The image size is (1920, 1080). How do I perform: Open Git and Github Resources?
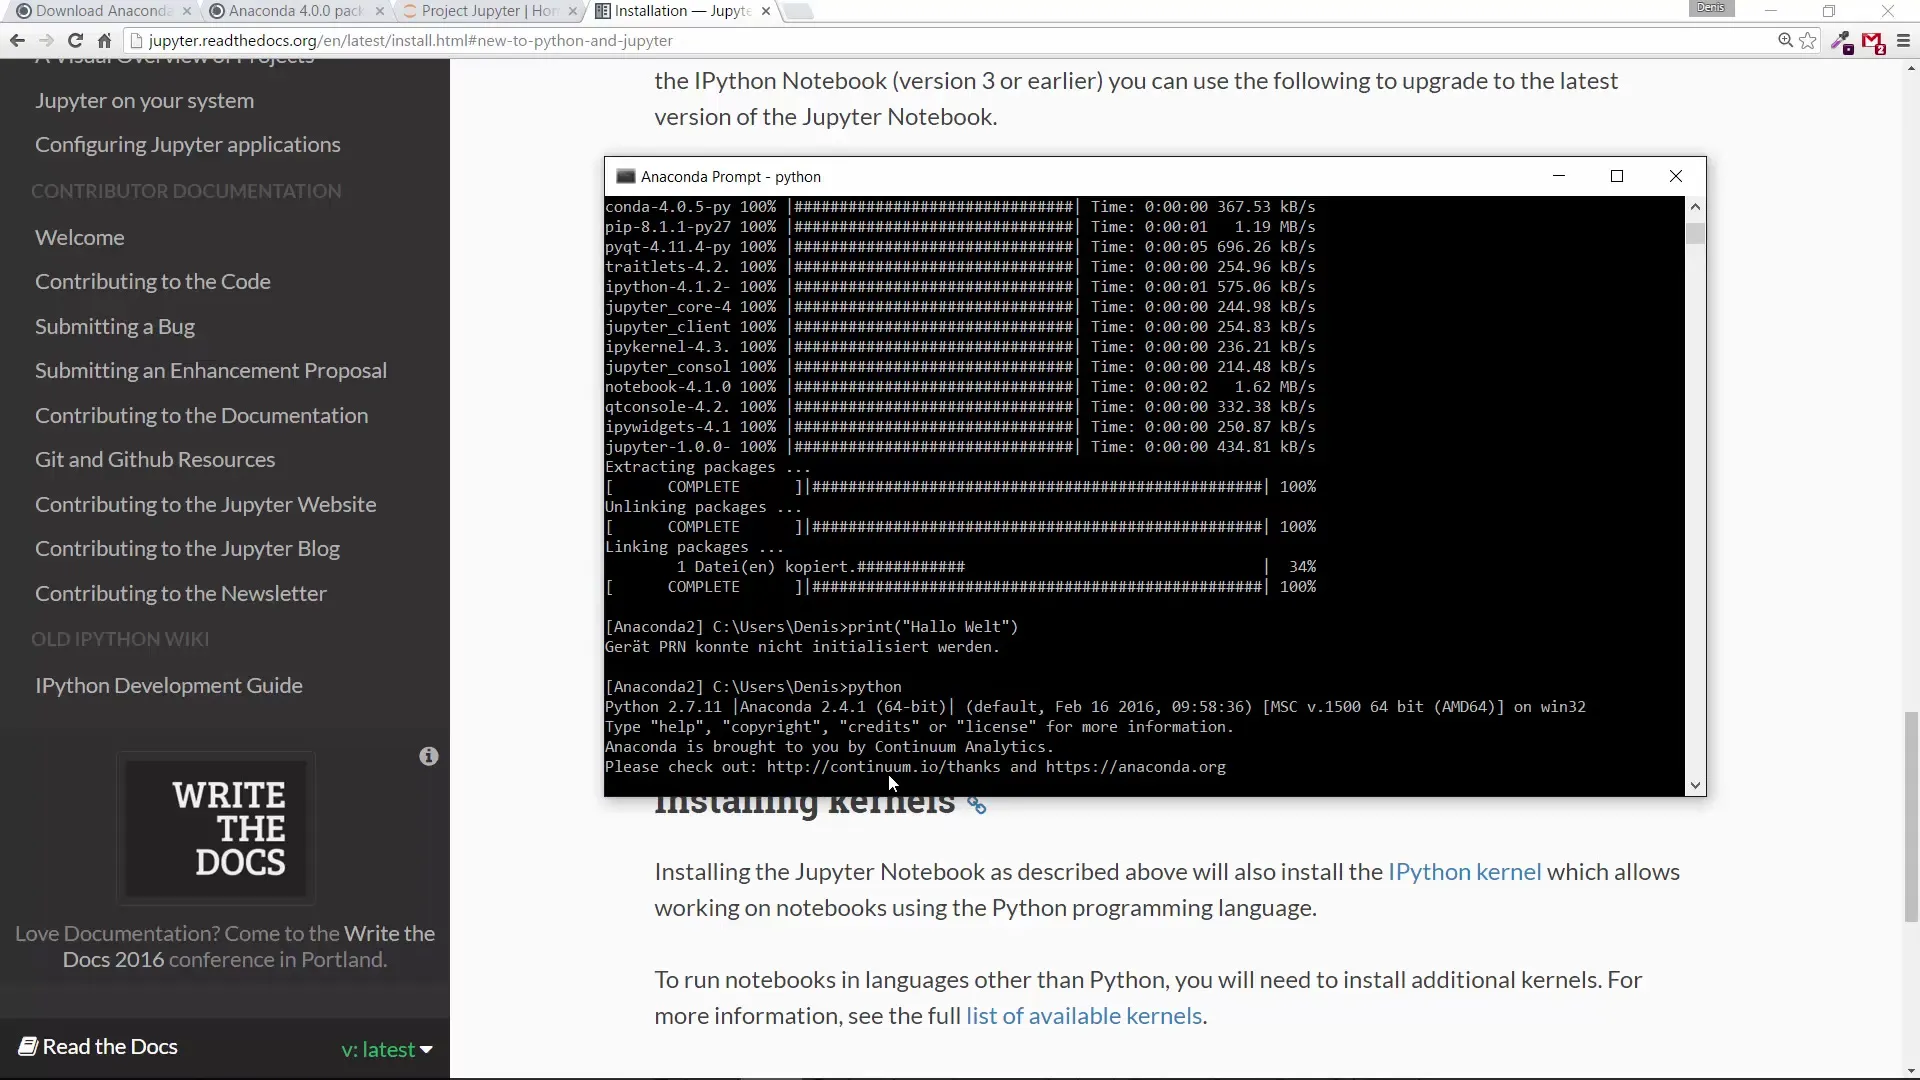[155, 460]
